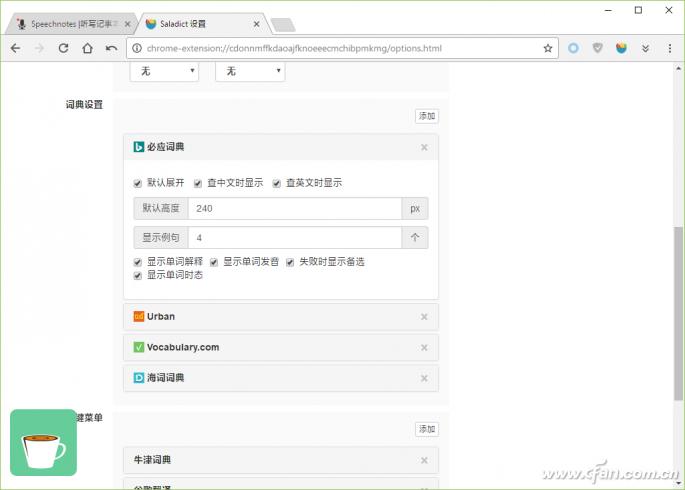
Task: Click the 个 unit label beside 显示例句
Action: 415,238
